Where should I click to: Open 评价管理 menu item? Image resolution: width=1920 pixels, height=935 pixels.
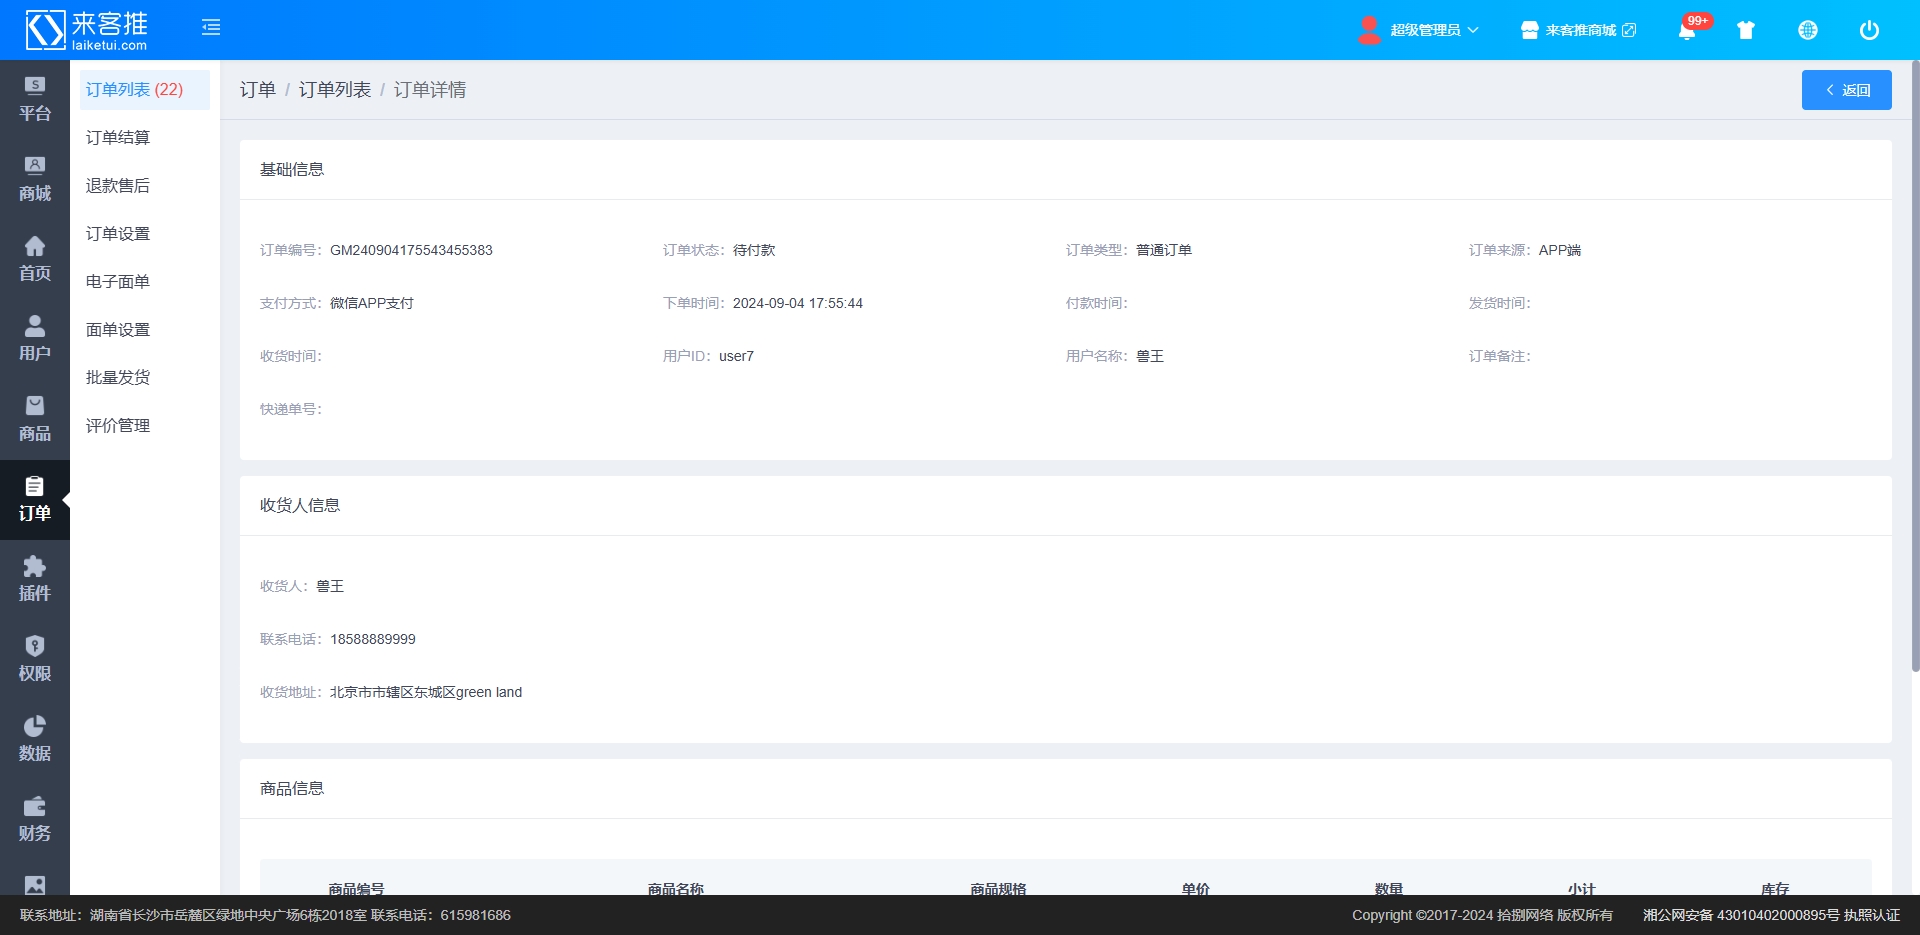[118, 426]
